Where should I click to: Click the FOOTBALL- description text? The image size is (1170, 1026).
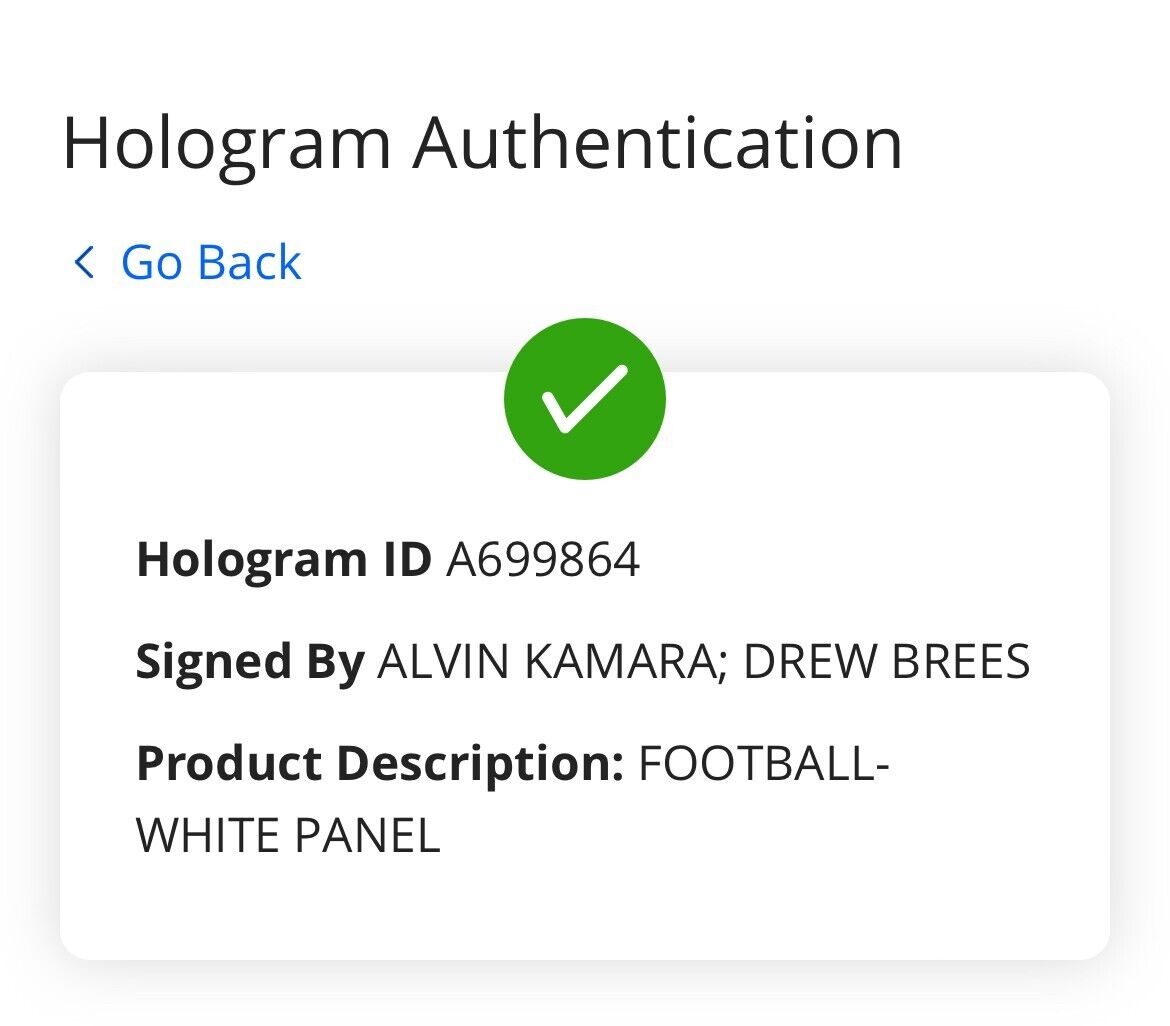click(763, 763)
